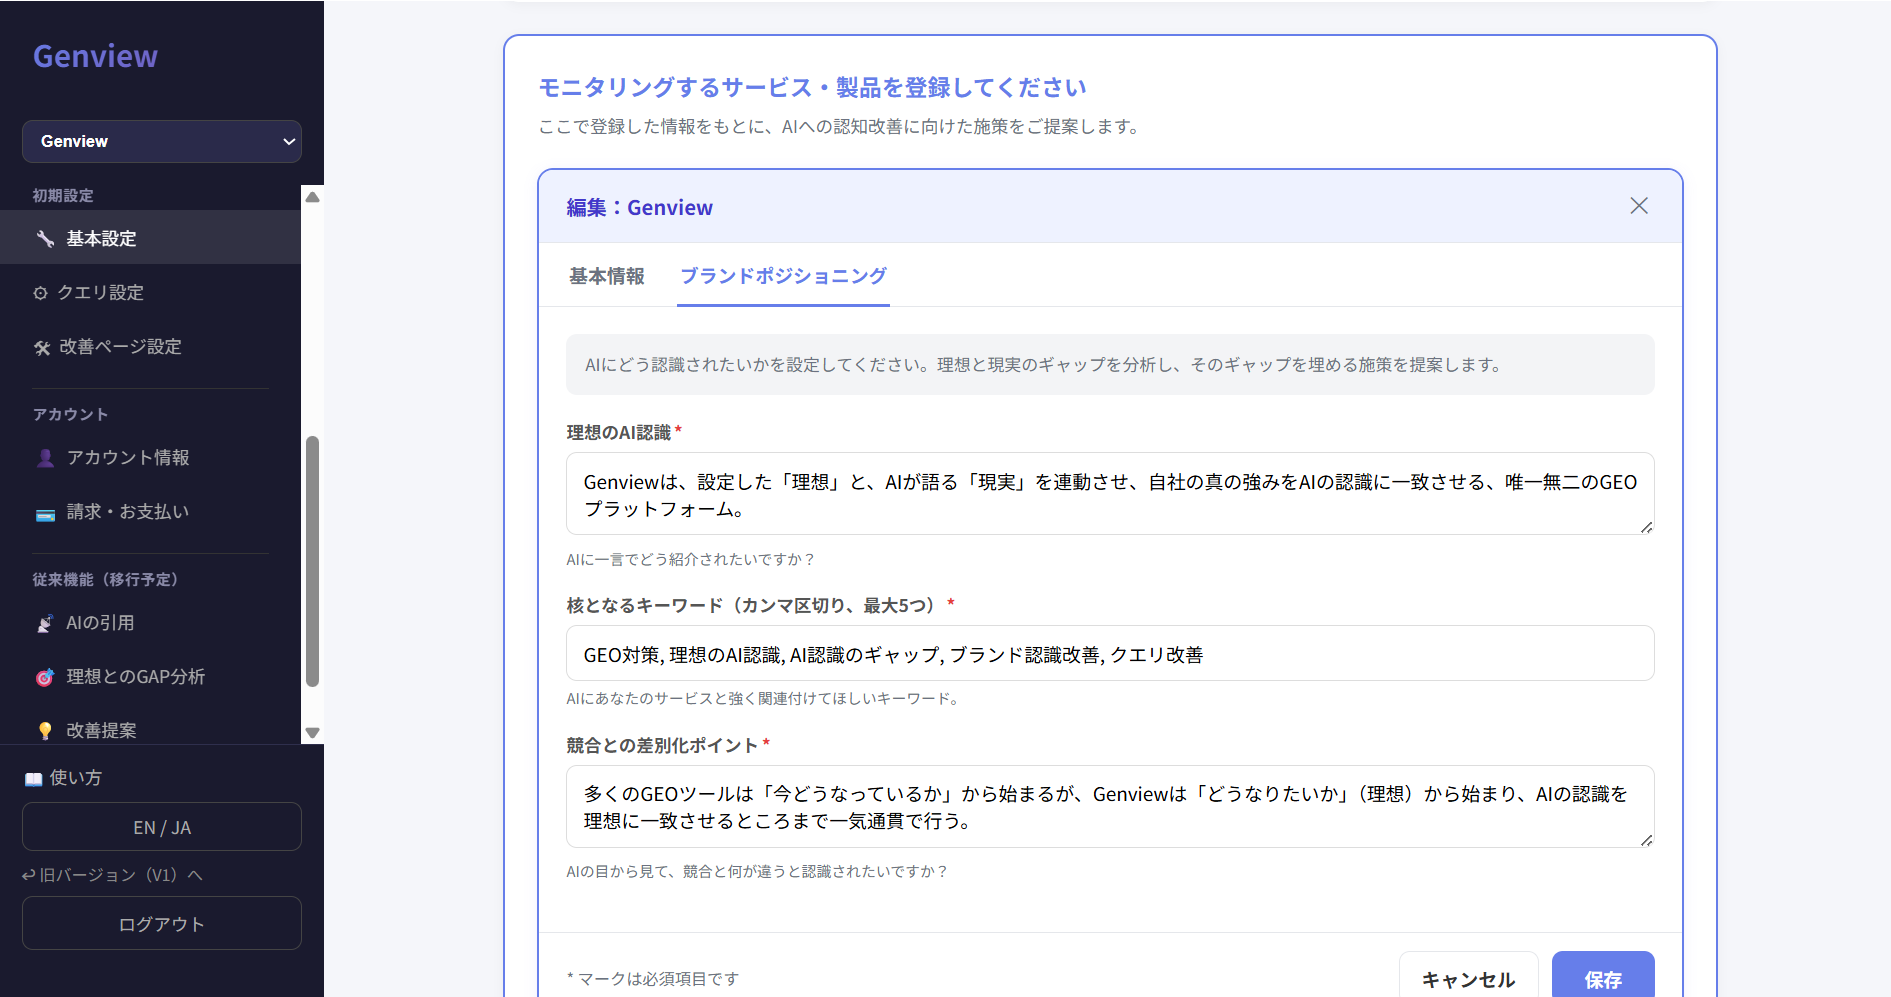Click the book icon beside 使い方

[x=34, y=778]
